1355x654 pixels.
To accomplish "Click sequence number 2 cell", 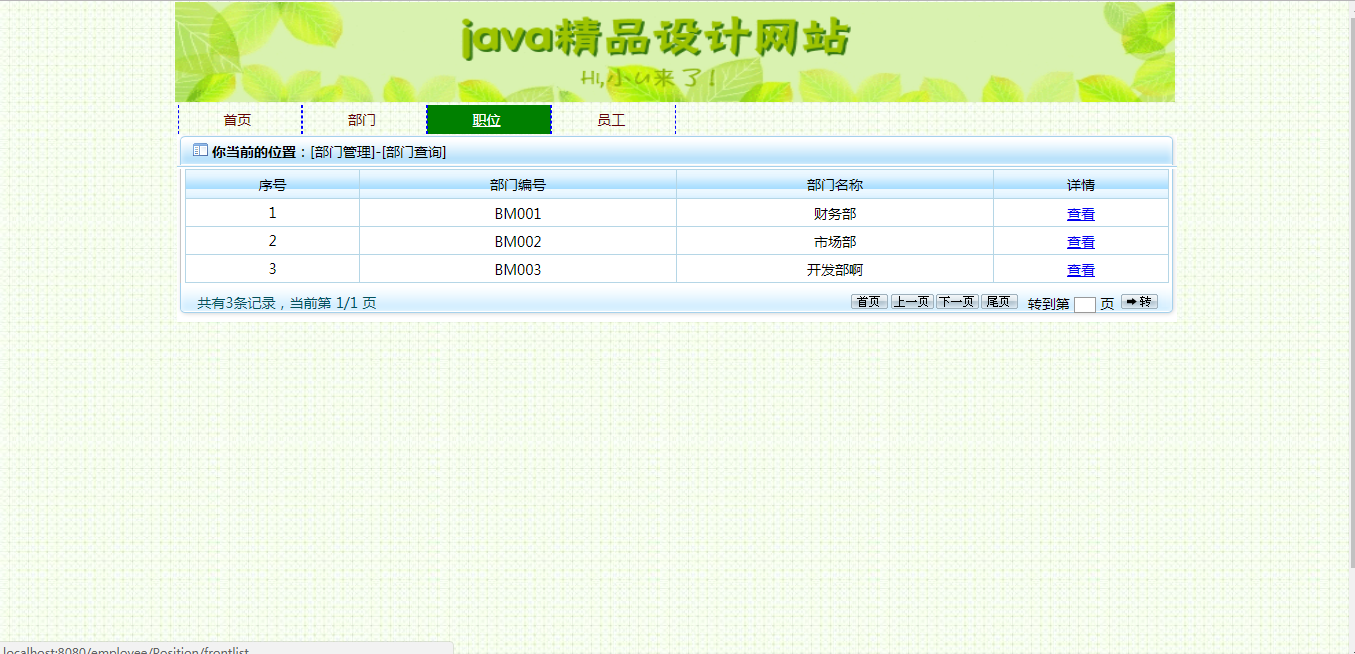I will [x=272, y=241].
